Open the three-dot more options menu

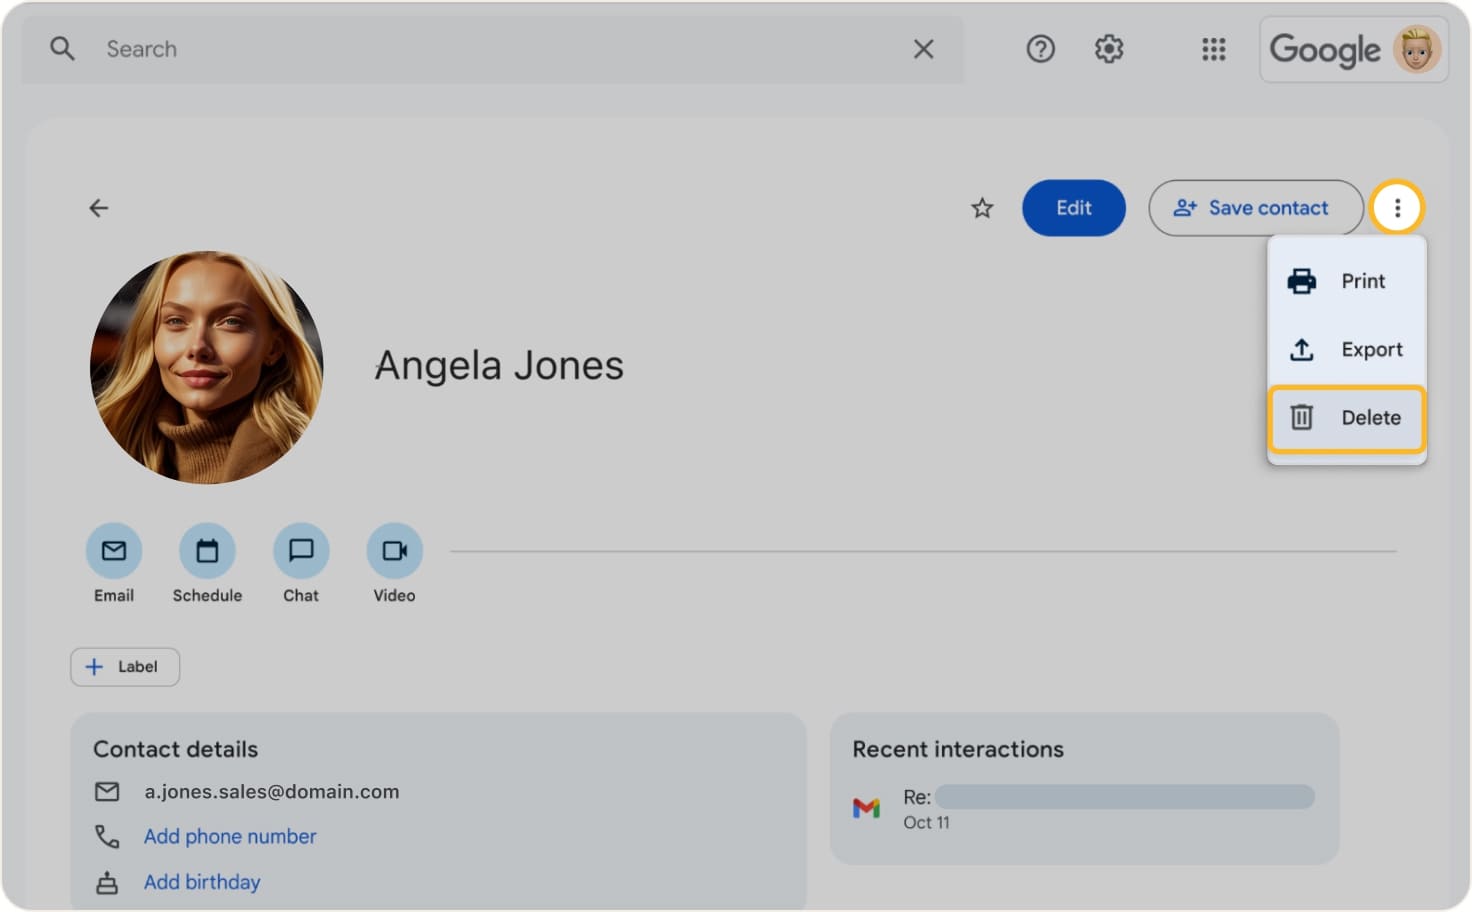tap(1398, 207)
